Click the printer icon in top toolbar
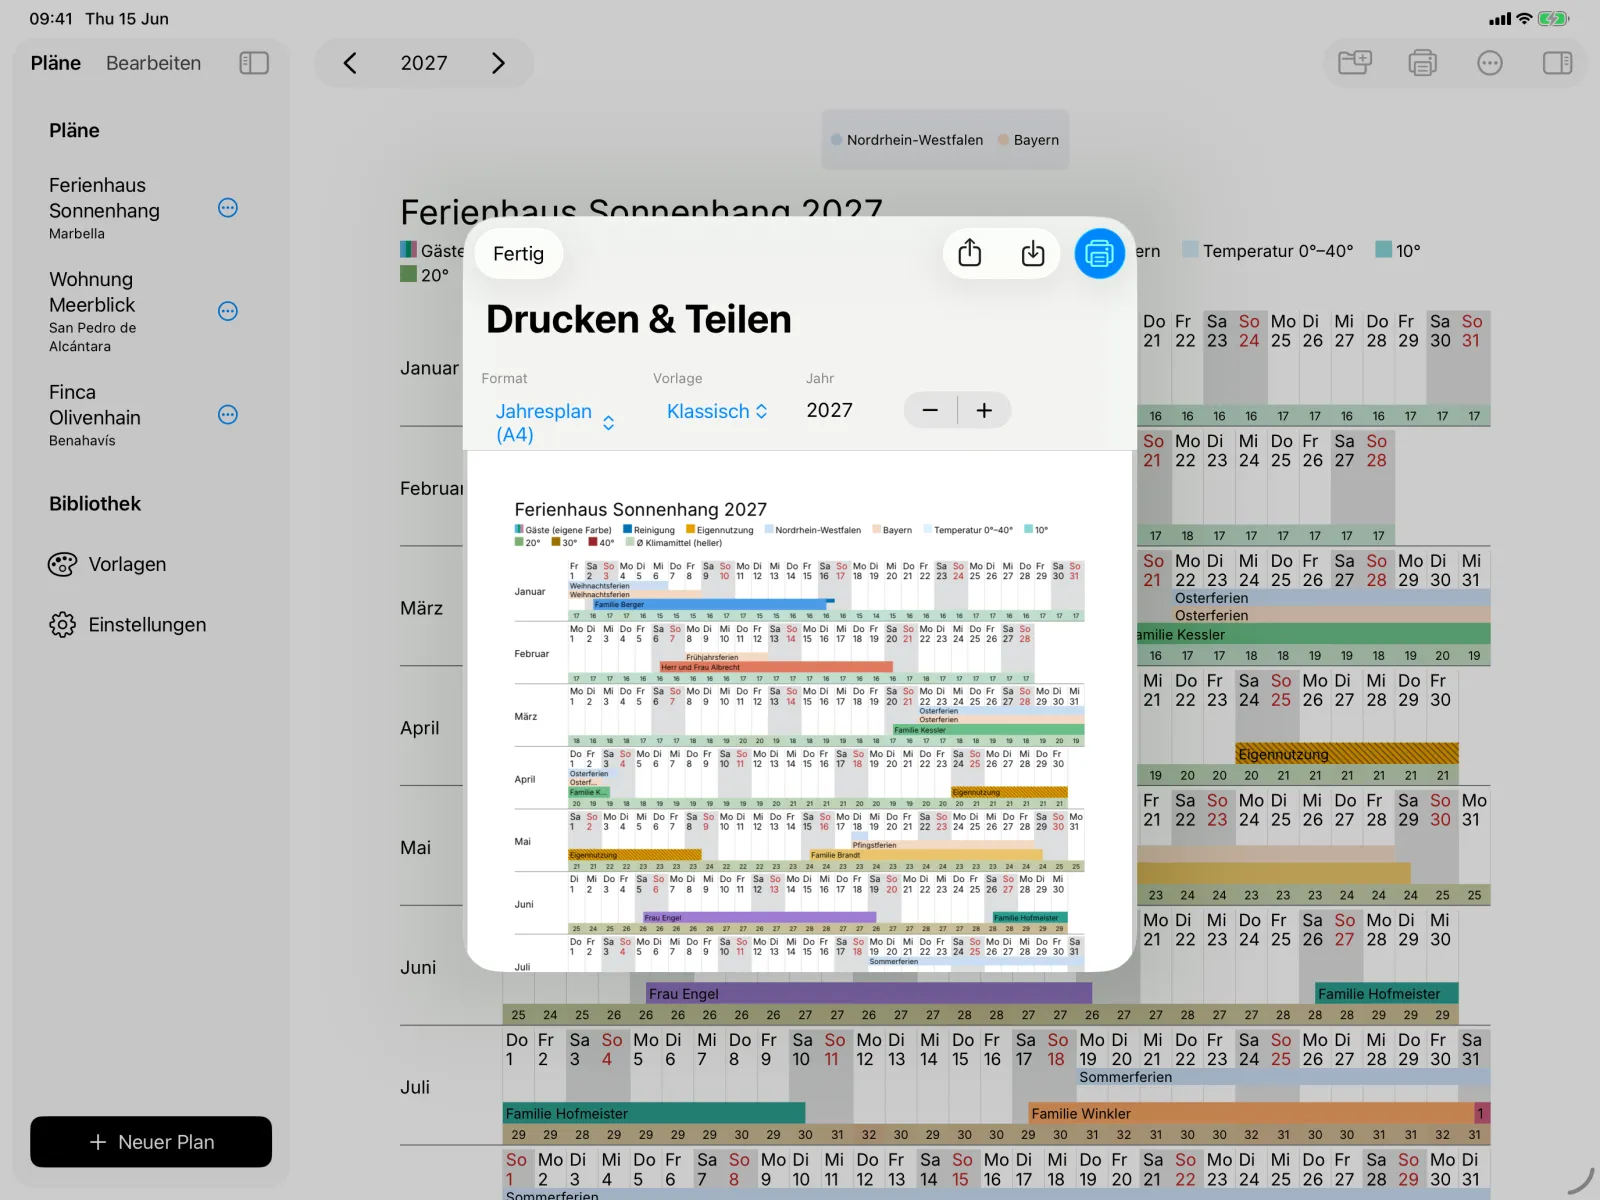This screenshot has height=1200, width=1600. point(1422,63)
